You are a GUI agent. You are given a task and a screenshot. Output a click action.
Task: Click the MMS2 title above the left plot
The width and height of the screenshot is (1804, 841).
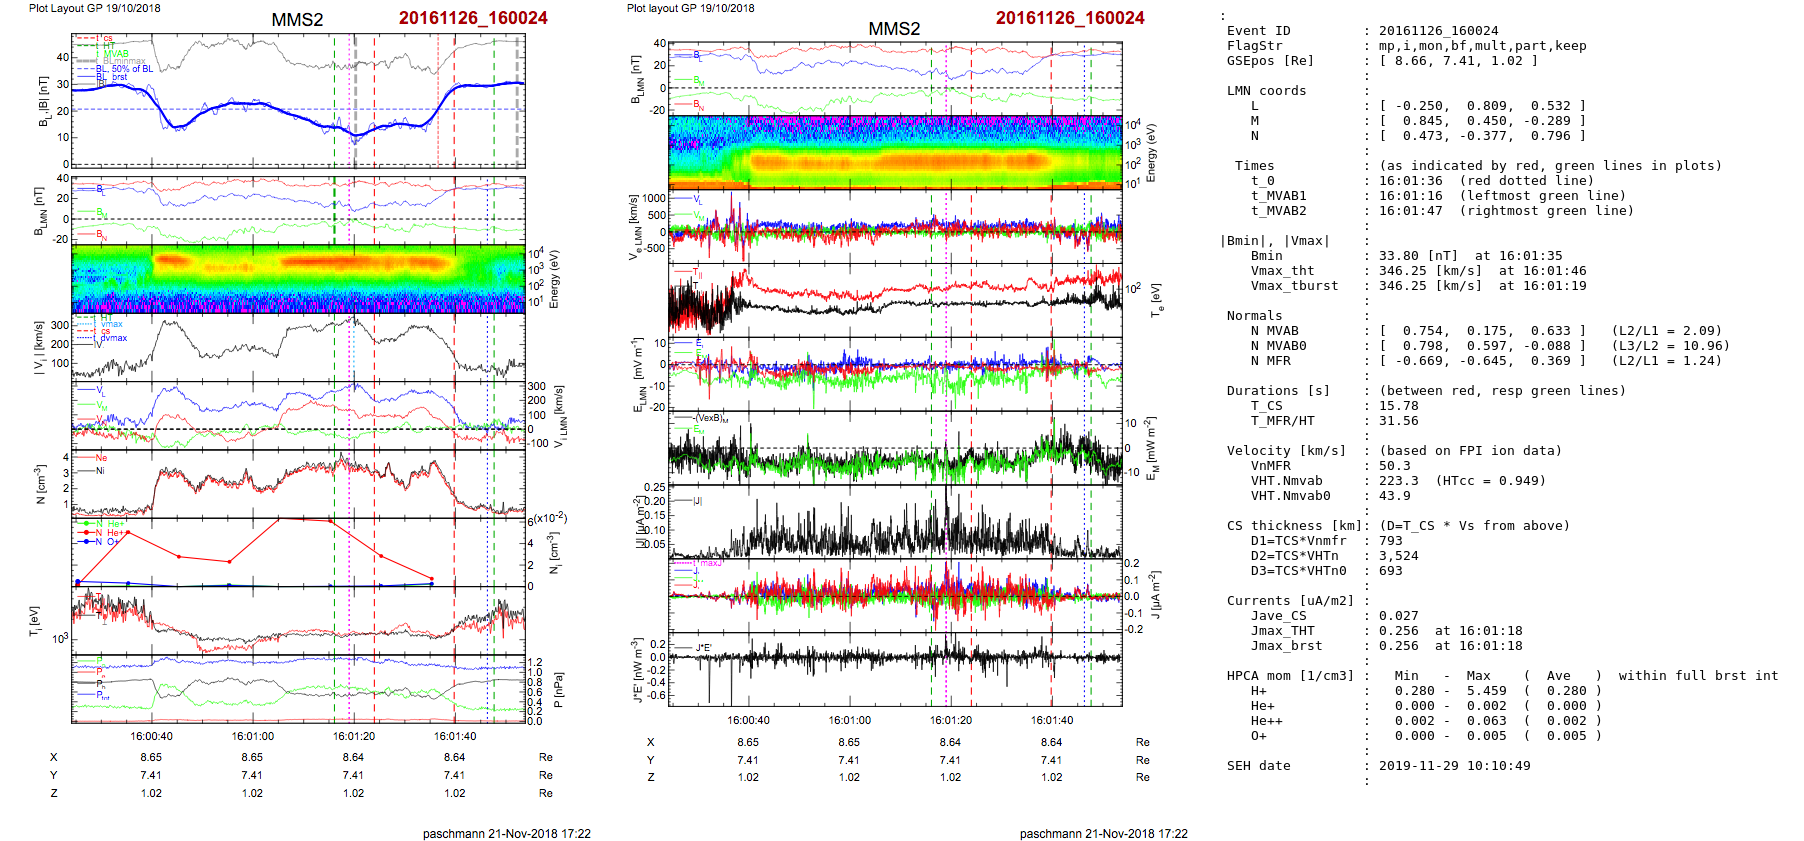pos(297,20)
